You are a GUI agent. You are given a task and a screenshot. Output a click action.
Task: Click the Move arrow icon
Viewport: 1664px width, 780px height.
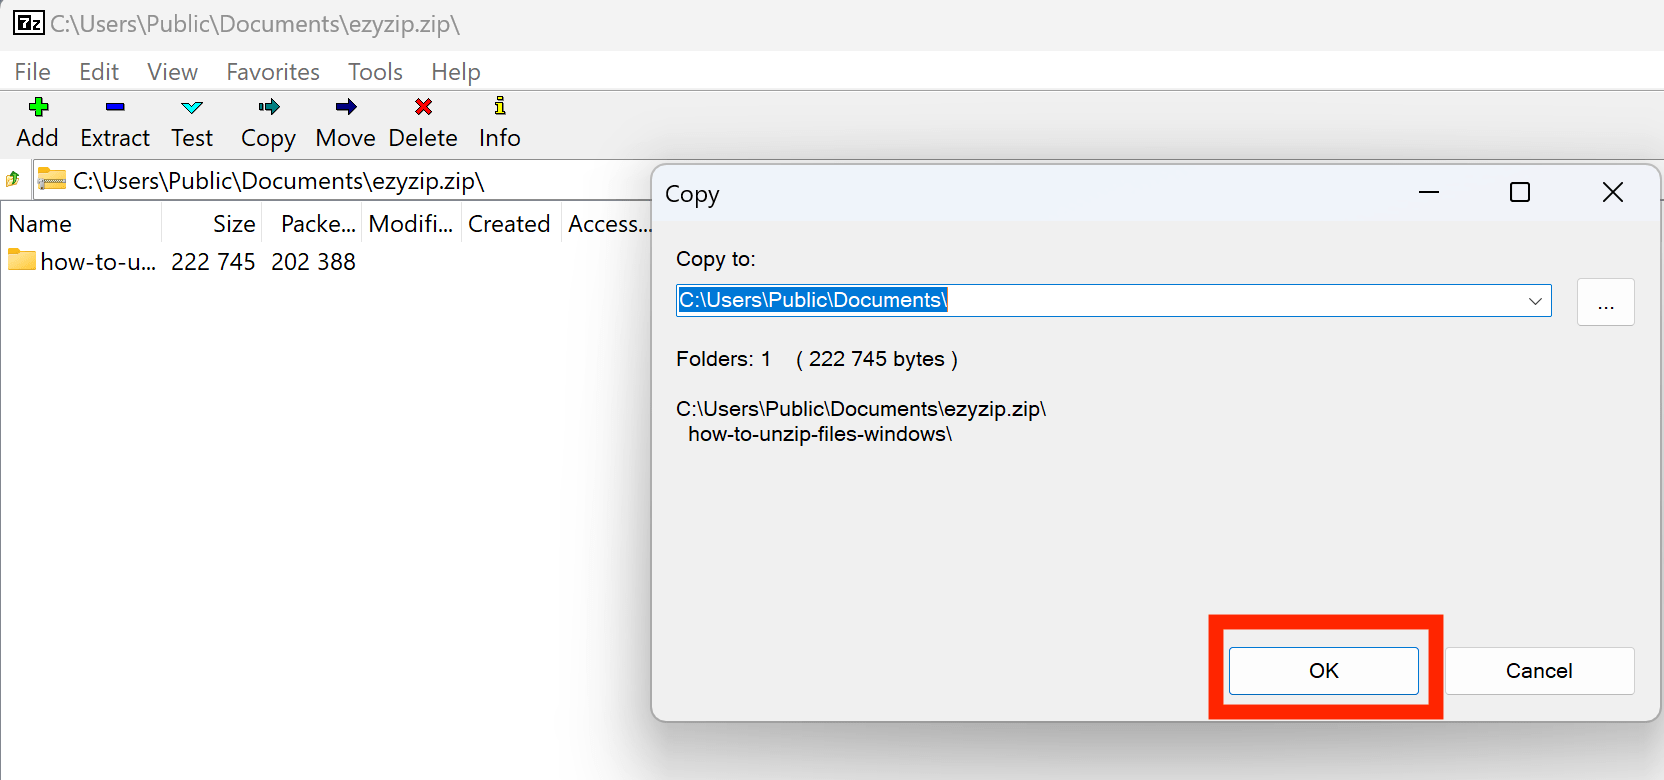[346, 107]
